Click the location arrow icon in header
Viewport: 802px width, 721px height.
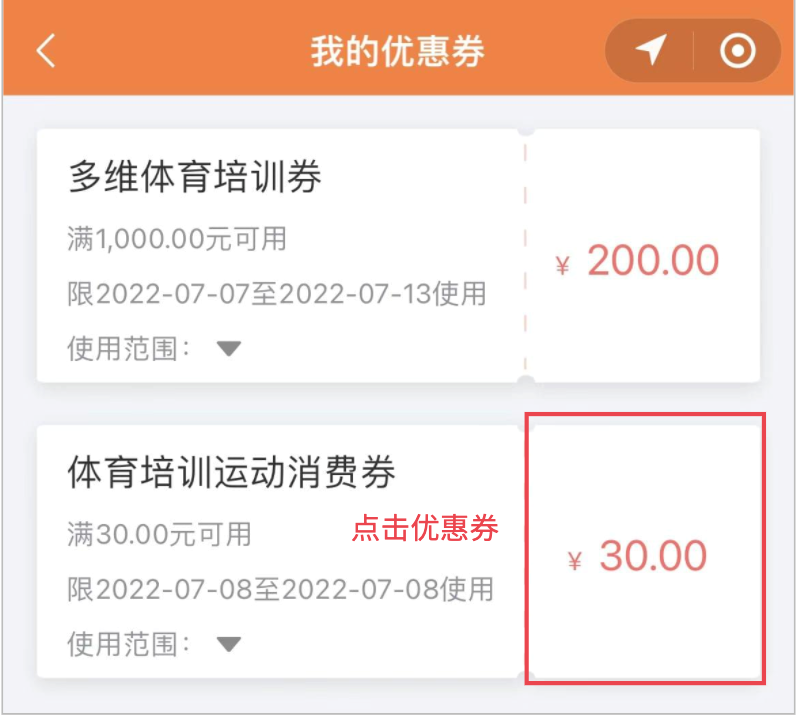[651, 50]
